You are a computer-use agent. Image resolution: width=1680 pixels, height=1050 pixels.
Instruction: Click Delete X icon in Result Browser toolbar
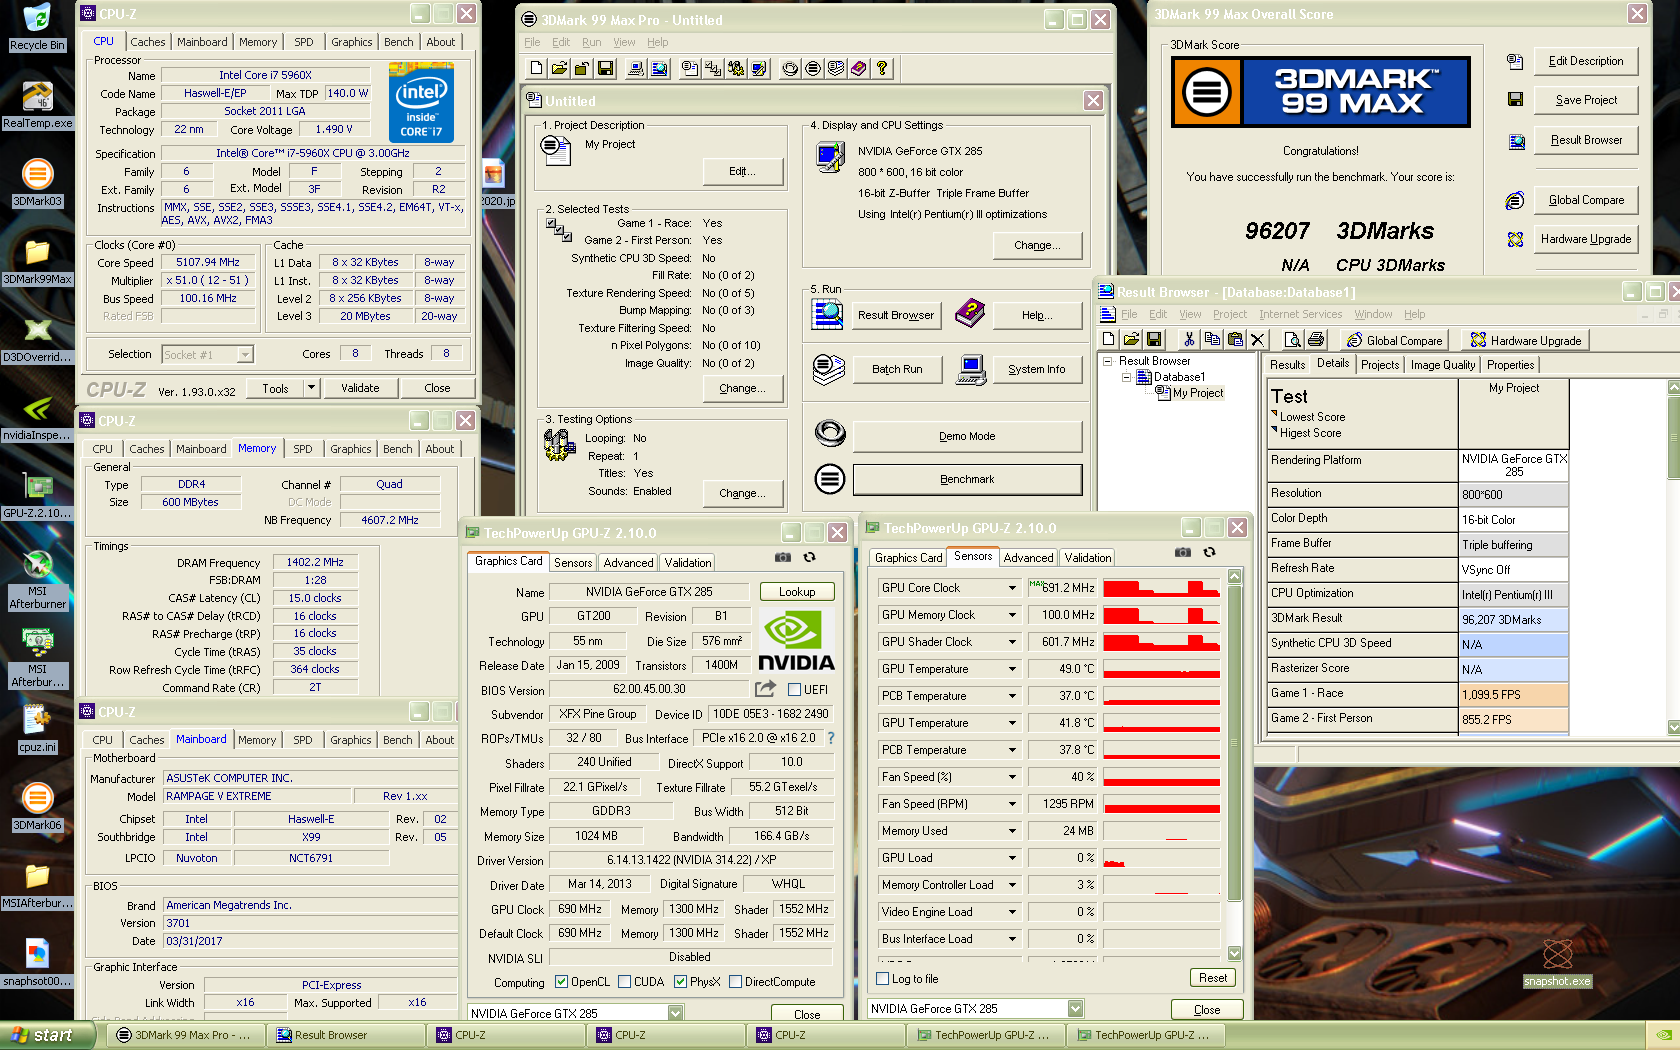point(1258,340)
